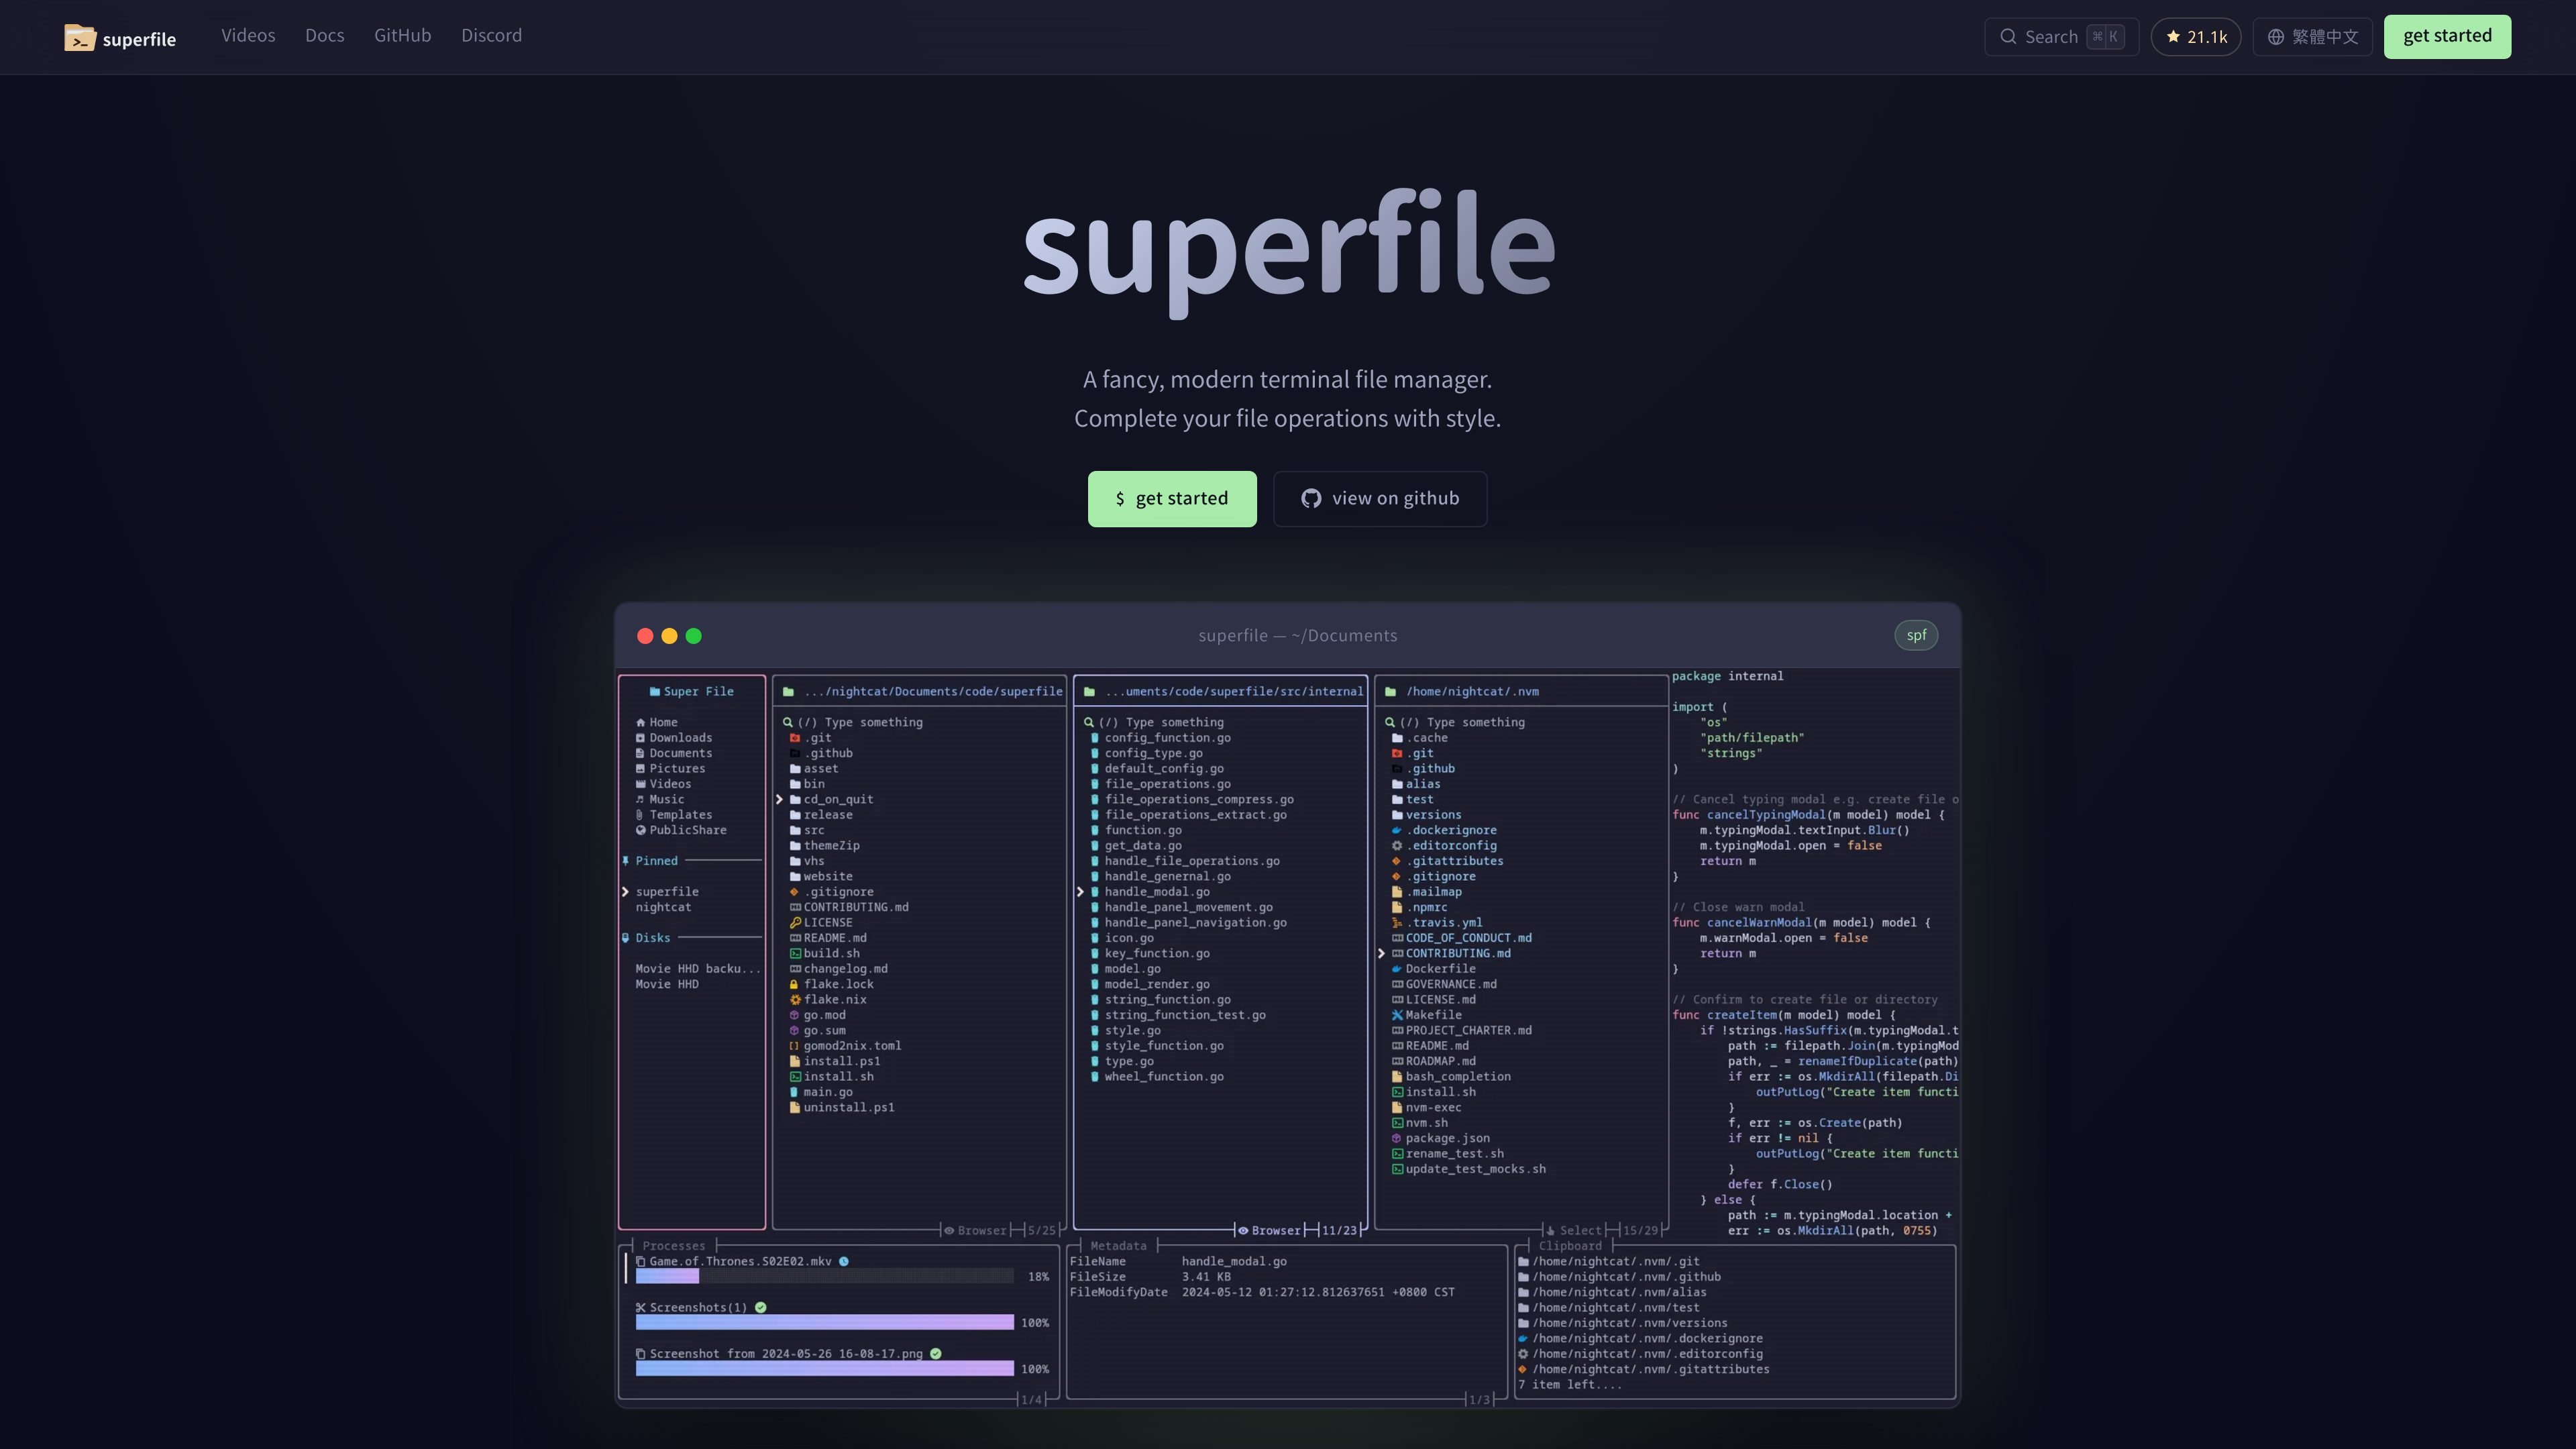The height and width of the screenshot is (1449, 2576).
Task: Click the PublicShare icon in the sidebar
Action: point(641,830)
